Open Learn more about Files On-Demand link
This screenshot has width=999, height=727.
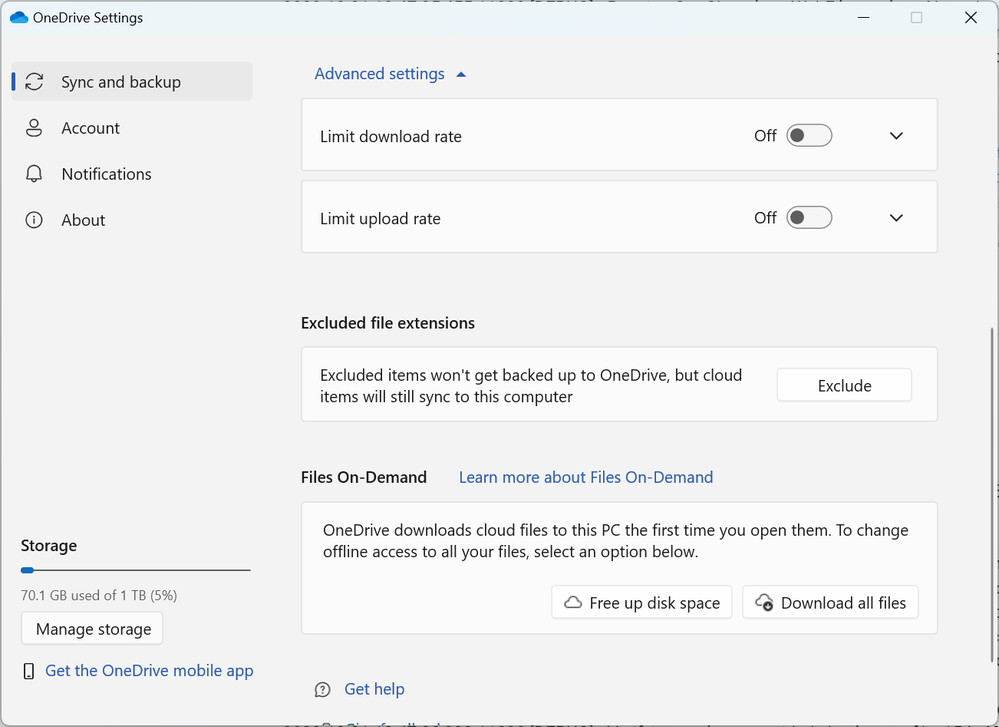586,477
